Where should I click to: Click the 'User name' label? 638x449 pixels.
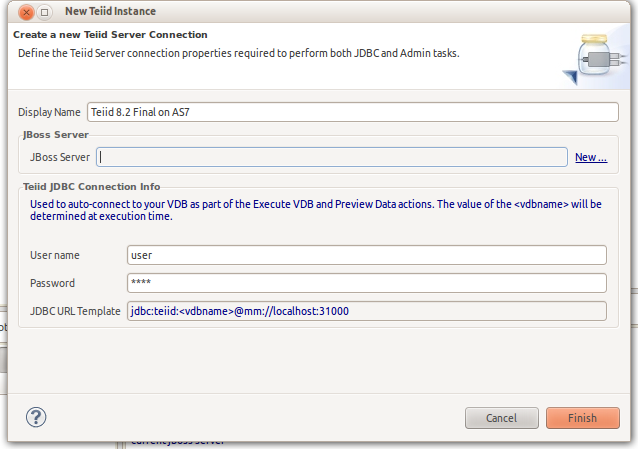coord(55,255)
